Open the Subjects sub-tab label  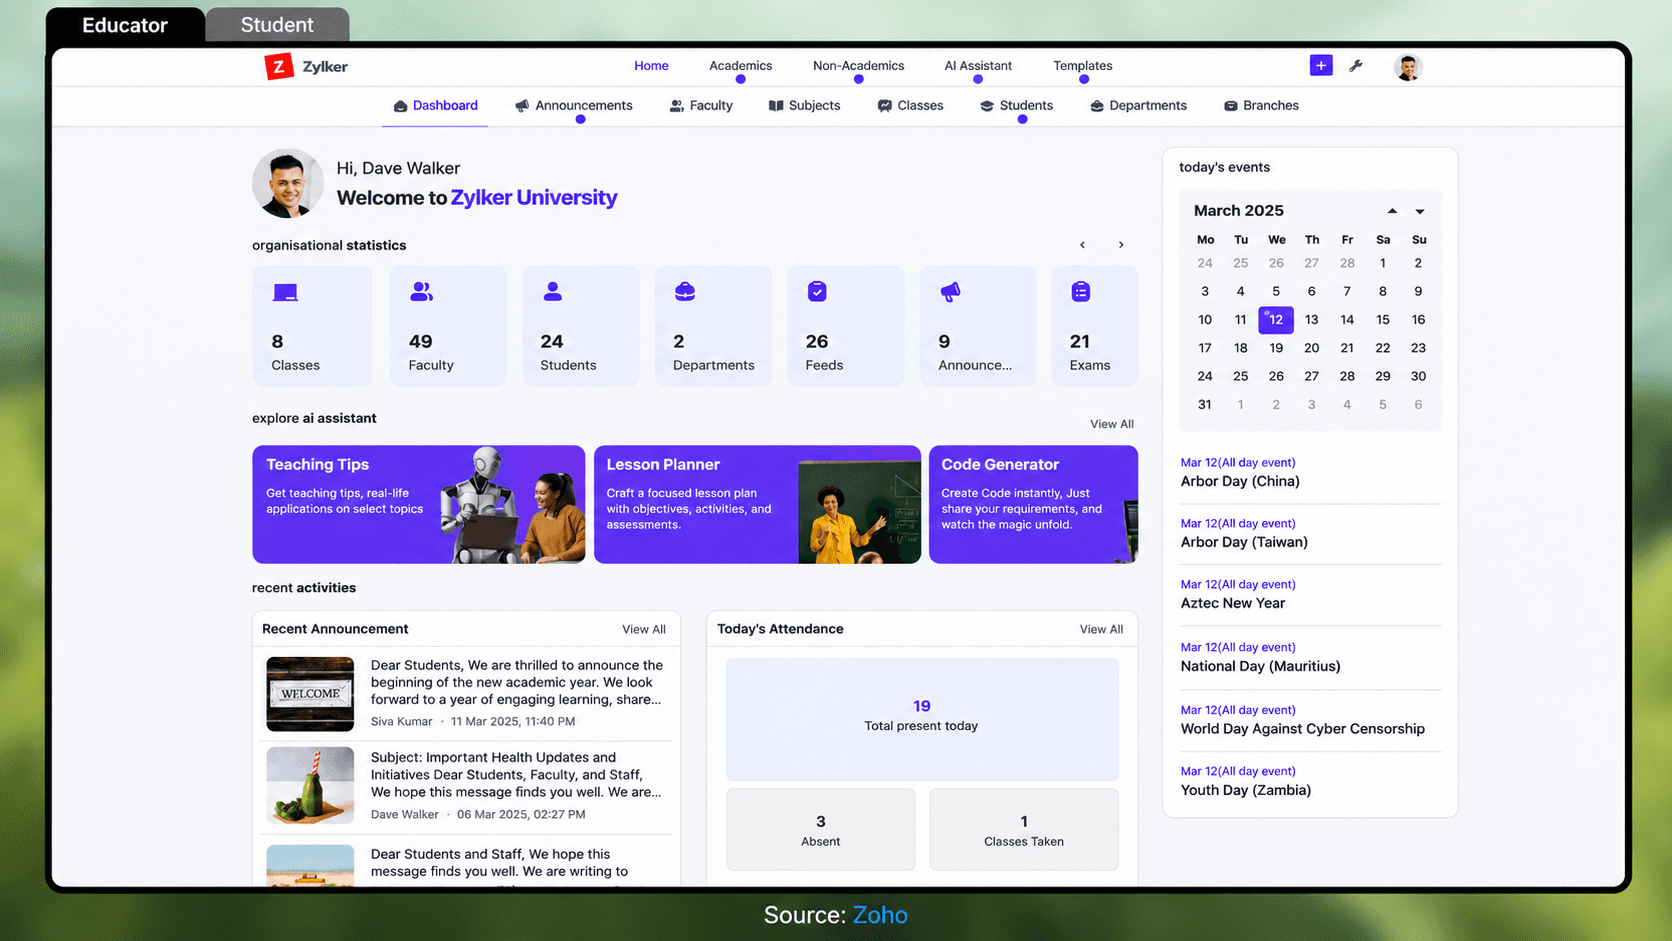point(814,106)
